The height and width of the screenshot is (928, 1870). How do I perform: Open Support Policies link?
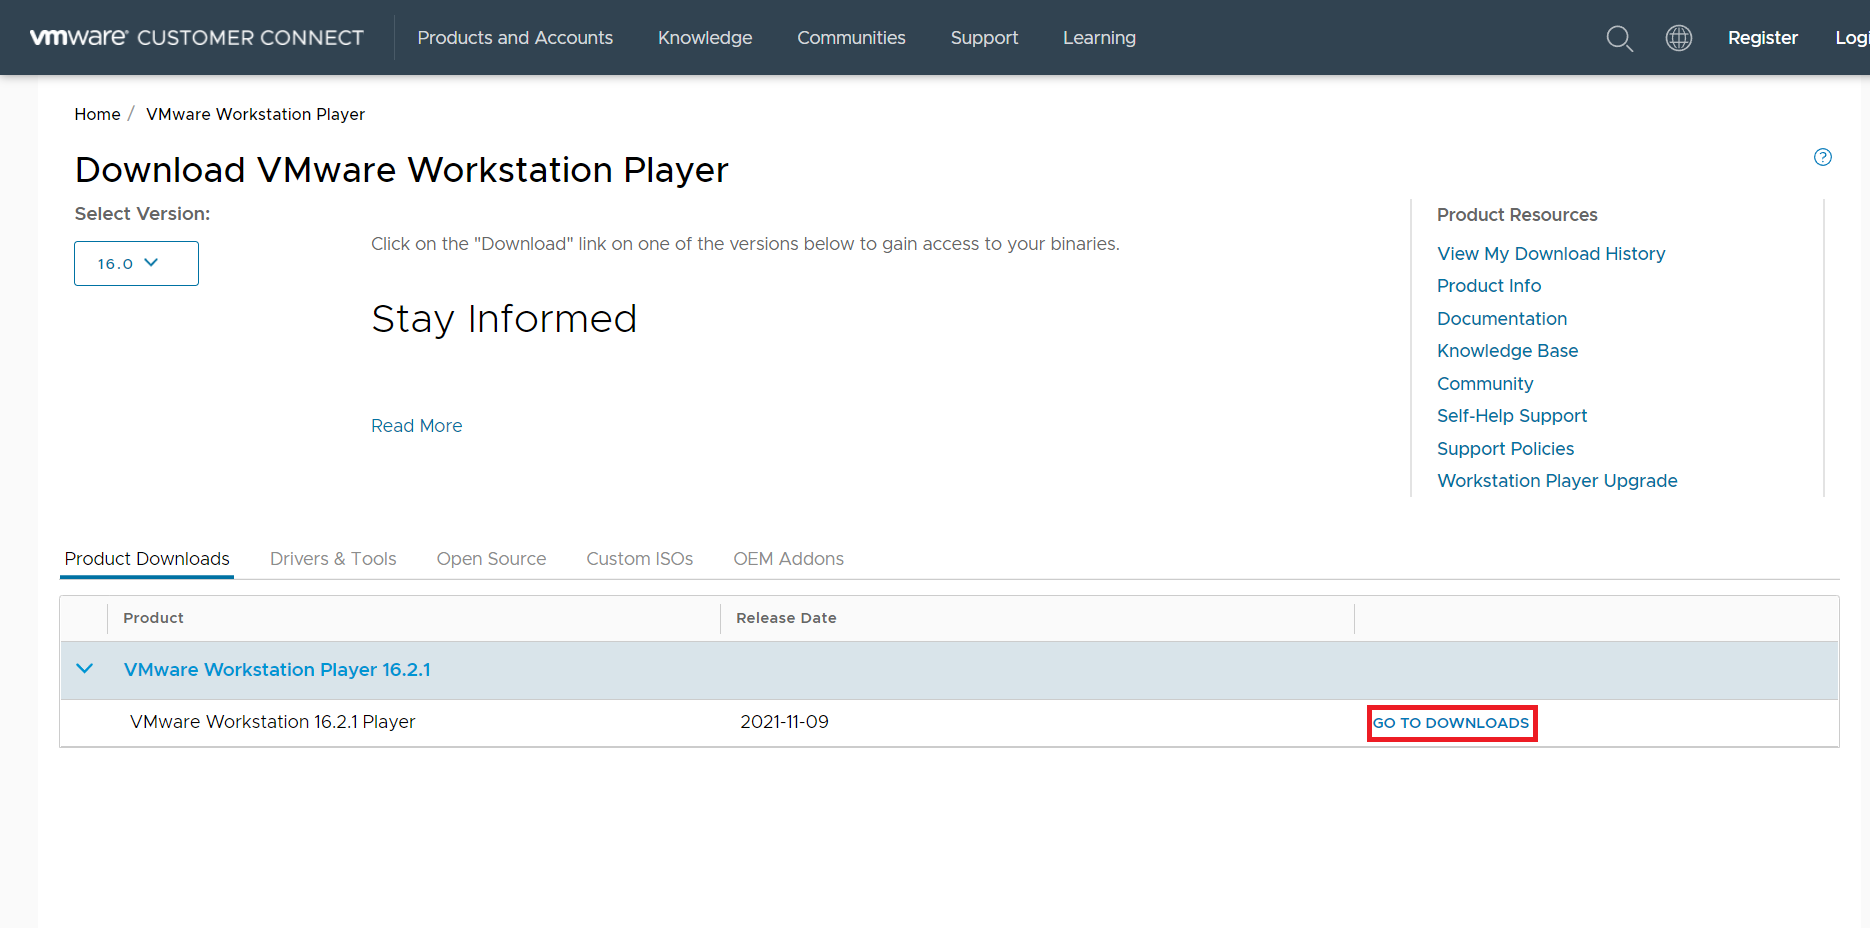[x=1505, y=449]
